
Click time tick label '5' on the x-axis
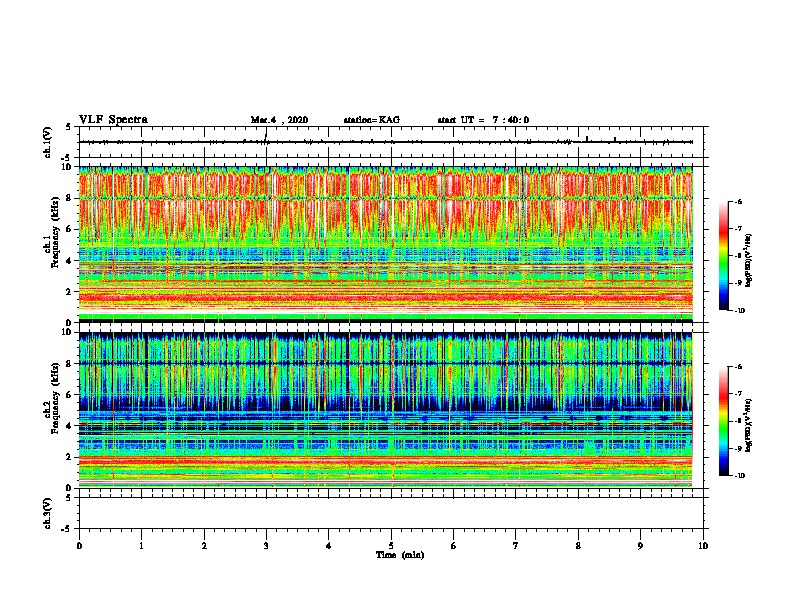coord(391,546)
